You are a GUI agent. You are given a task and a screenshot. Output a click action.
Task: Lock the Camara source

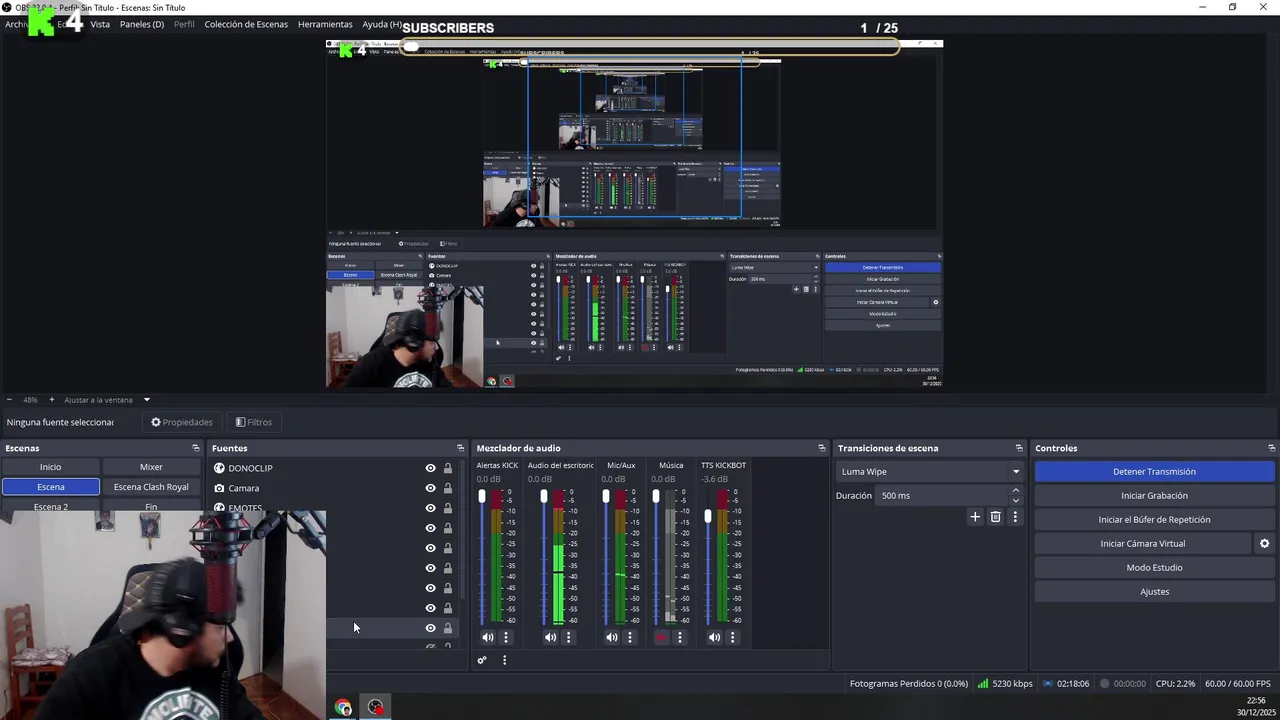[447, 488]
